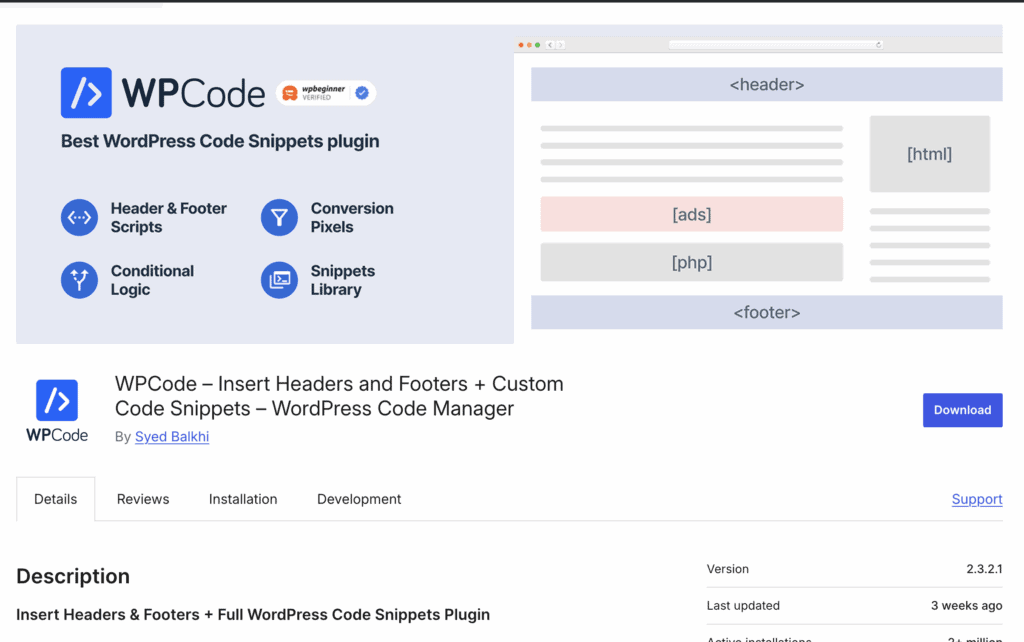This screenshot has width=1024, height=642.
Task: Click the large WPCode banner logo icon
Action: 86,93
